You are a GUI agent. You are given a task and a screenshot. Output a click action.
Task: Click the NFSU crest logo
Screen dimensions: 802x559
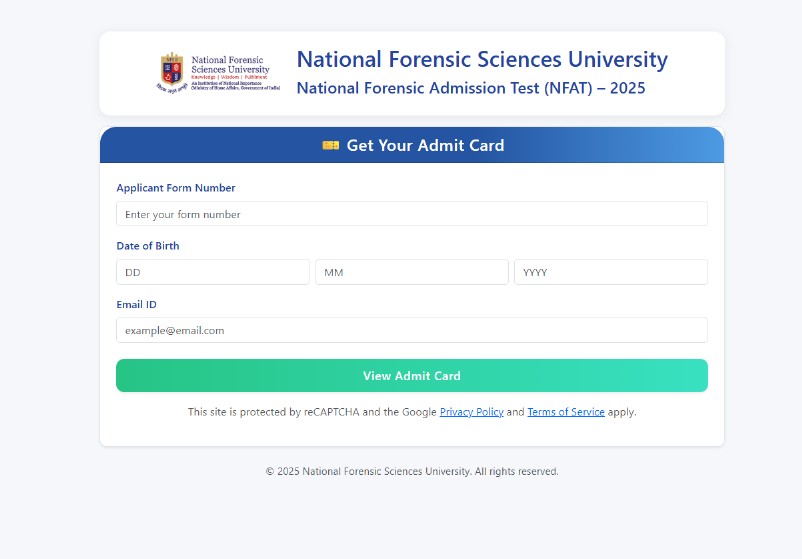(x=172, y=68)
